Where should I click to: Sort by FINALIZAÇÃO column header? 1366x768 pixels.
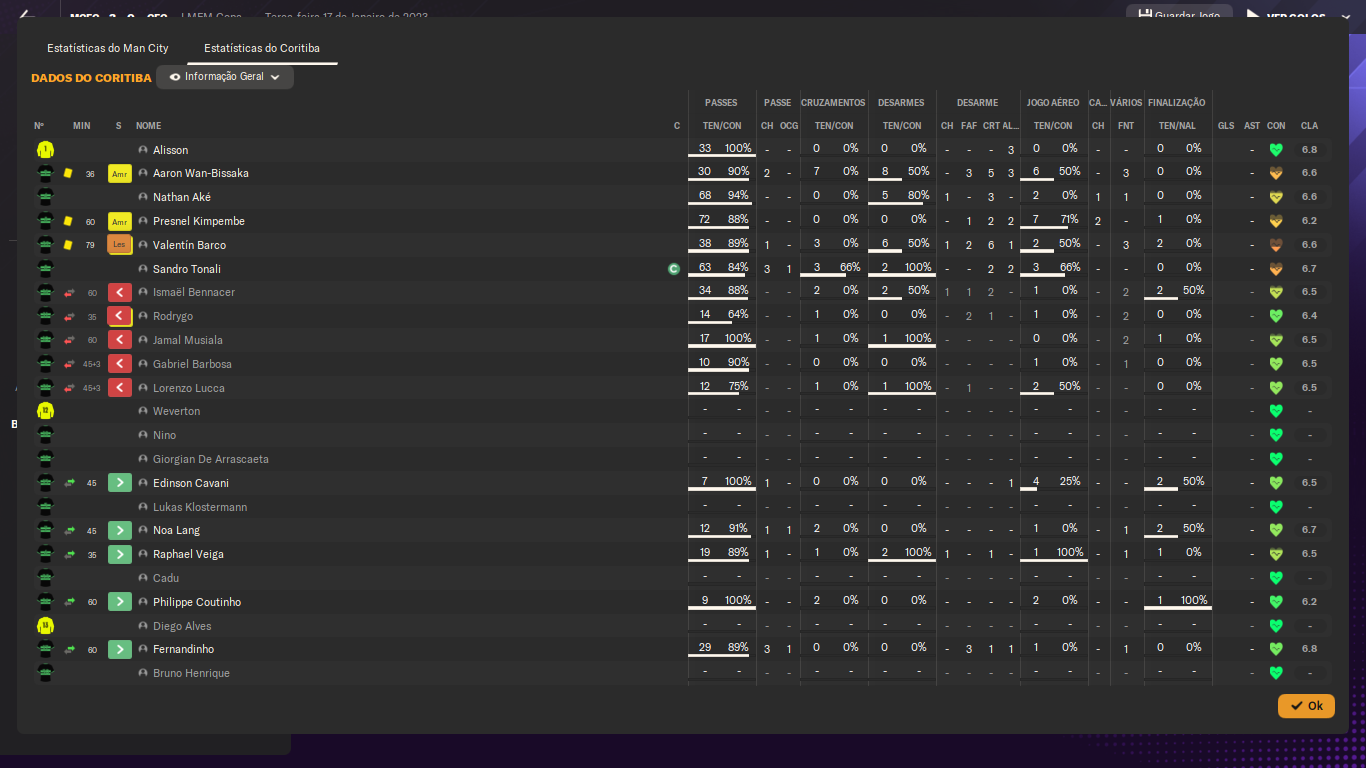(x=1177, y=102)
